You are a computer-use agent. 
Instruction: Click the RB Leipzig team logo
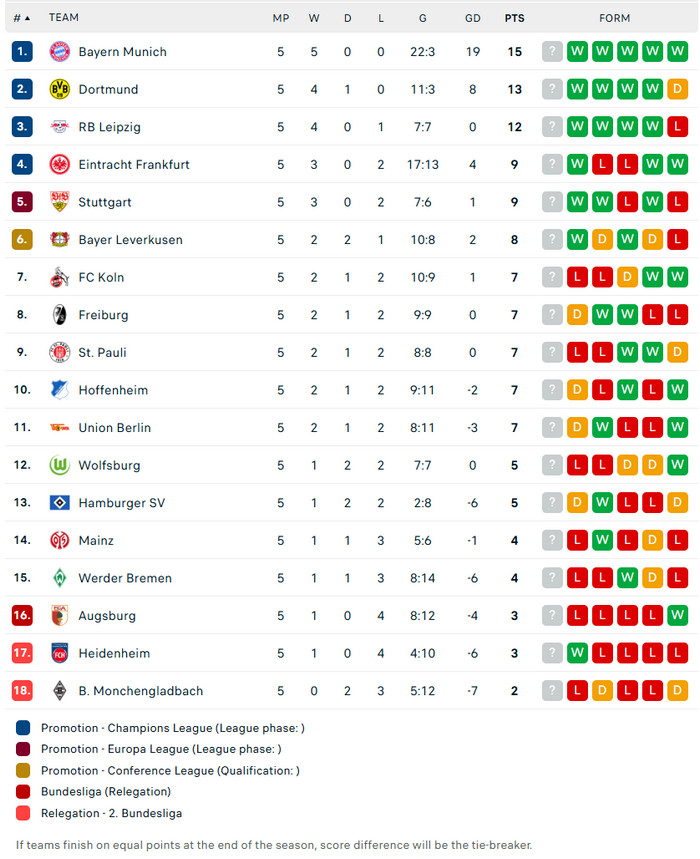click(59, 127)
